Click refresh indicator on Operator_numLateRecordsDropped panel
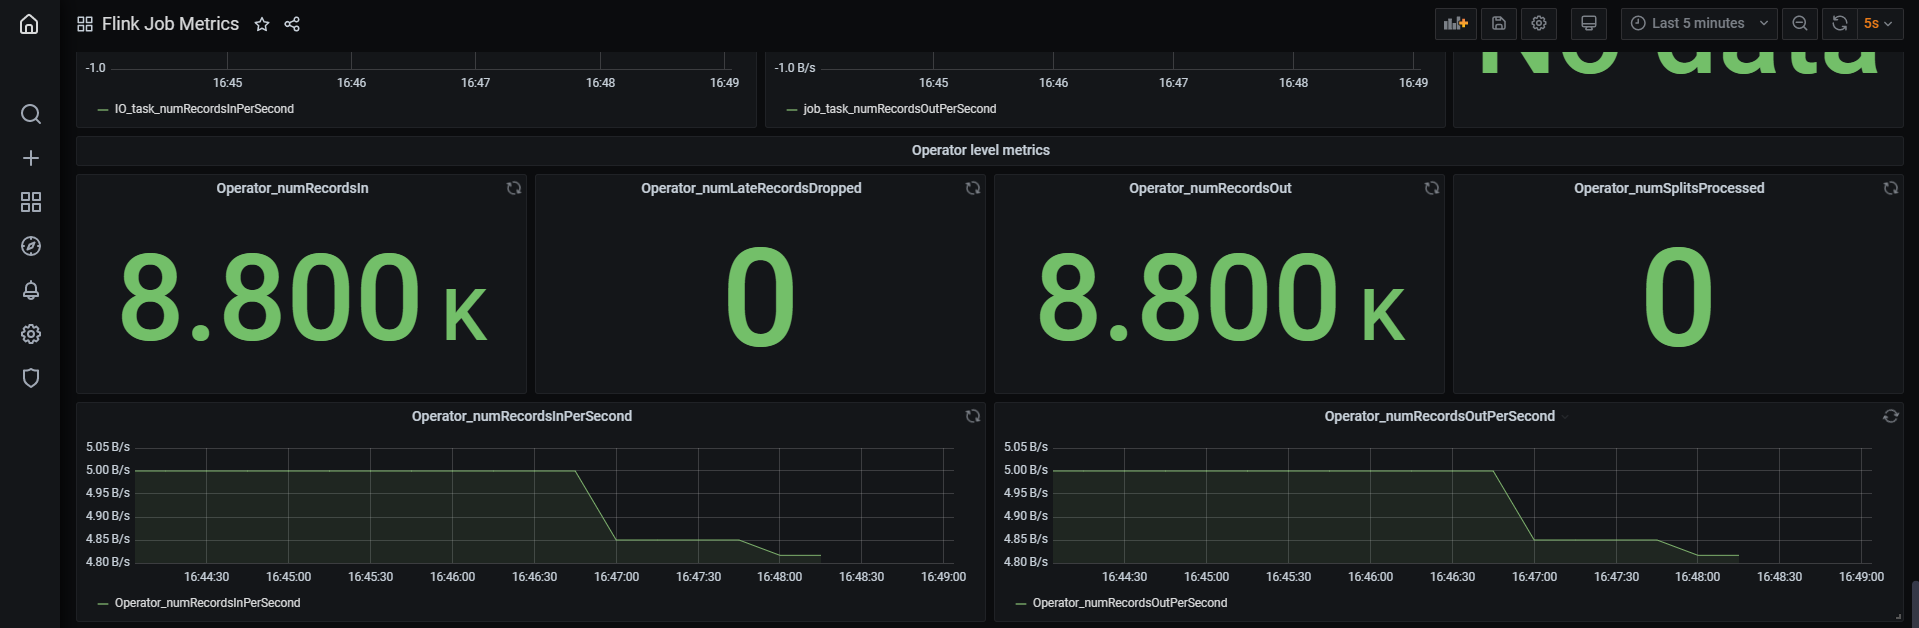 (973, 188)
